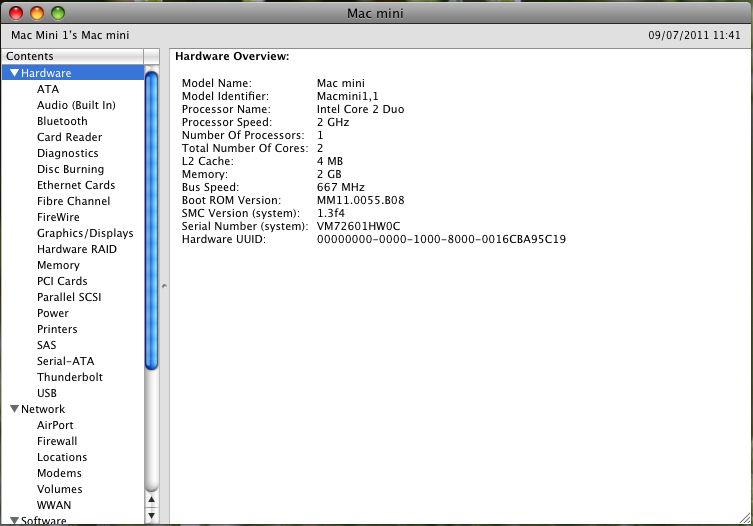Select Bluetooth in the contents list
This screenshot has height=526, width=753.
[62, 121]
